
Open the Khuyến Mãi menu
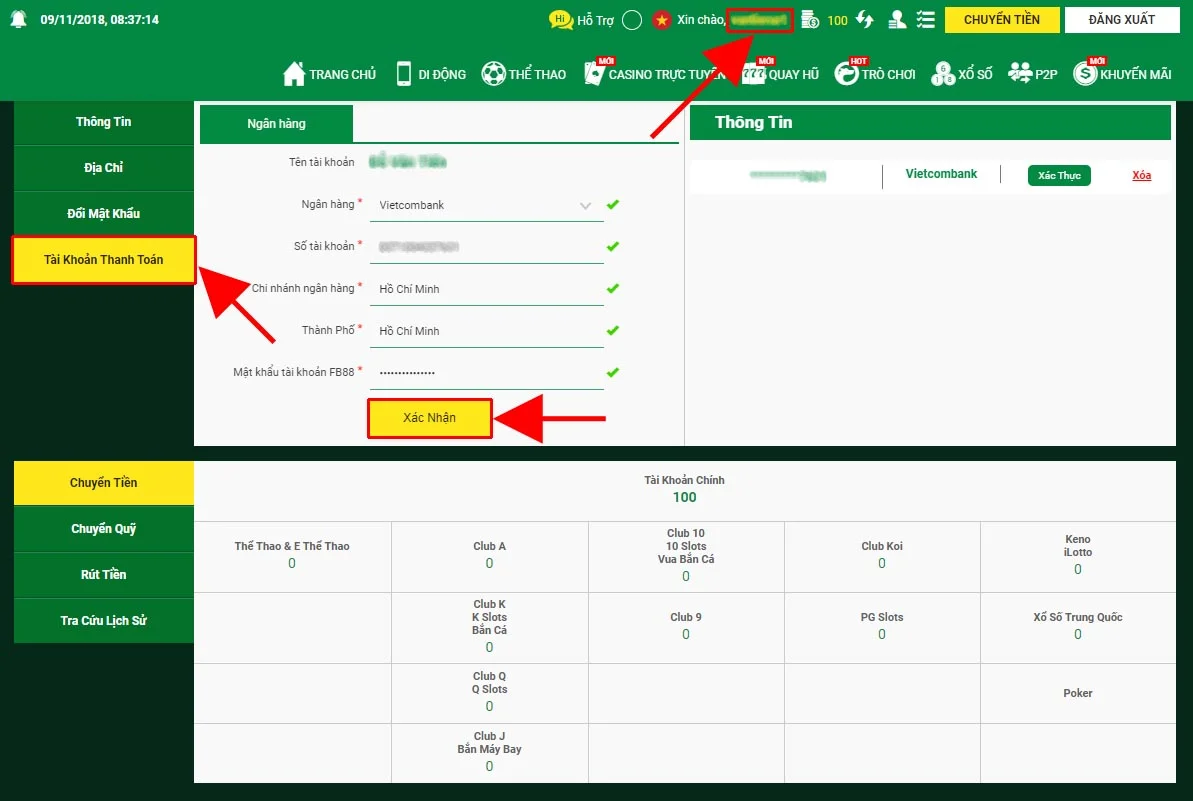click(x=1122, y=74)
